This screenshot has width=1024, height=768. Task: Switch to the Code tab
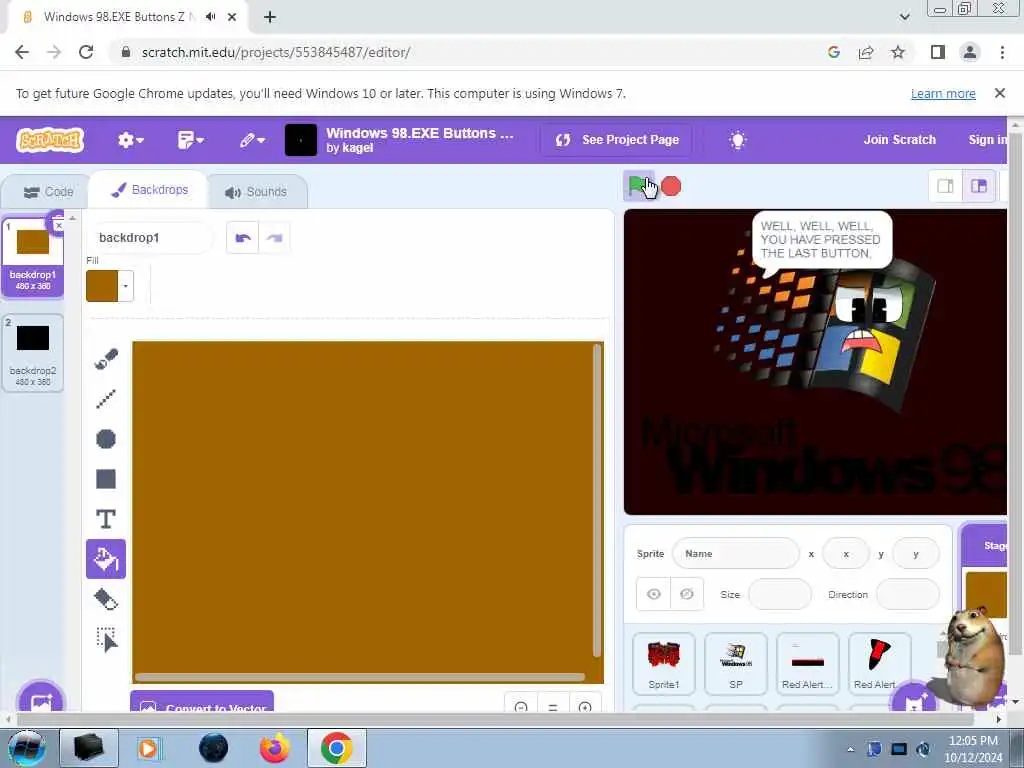[x=48, y=191]
